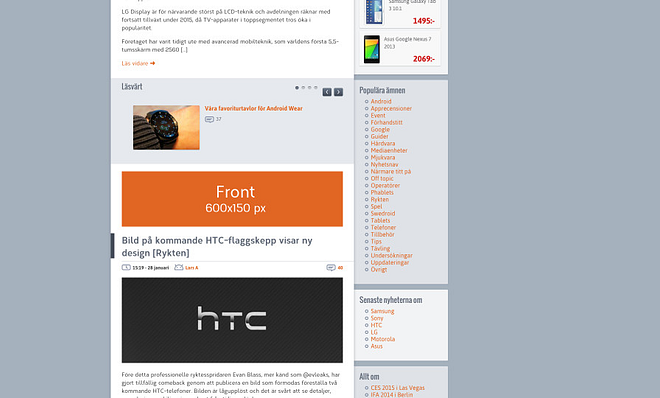Click the '15:19 - 28 januari' timestamp
Image resolution: width=660 pixels, height=398 pixels.
[151, 268]
